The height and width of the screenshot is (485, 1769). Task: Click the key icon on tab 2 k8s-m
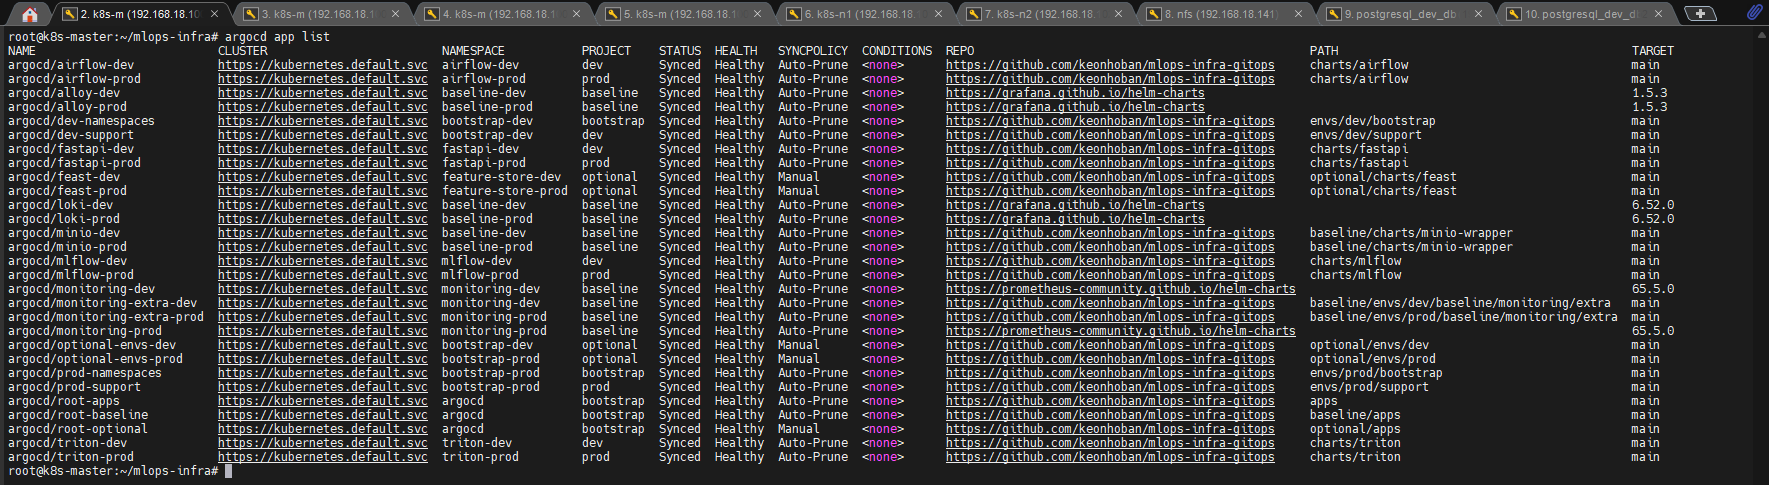[69, 14]
